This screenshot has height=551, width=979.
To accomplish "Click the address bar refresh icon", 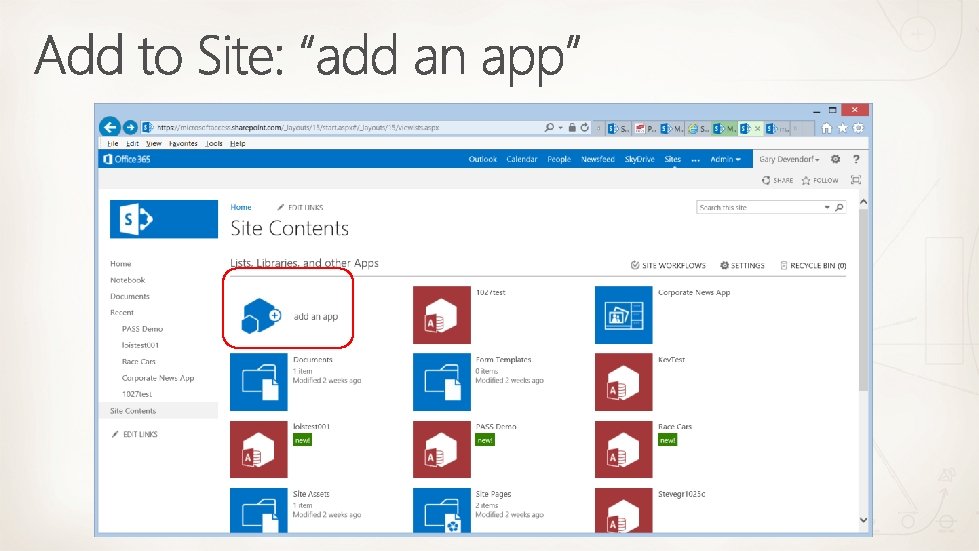I will (584, 127).
